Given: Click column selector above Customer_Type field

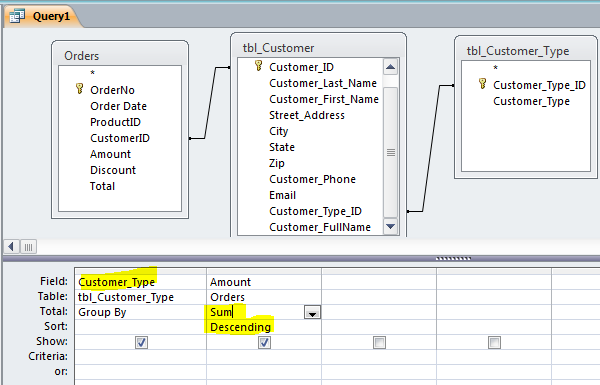Looking at the screenshot, I should pyautogui.click(x=140, y=271).
